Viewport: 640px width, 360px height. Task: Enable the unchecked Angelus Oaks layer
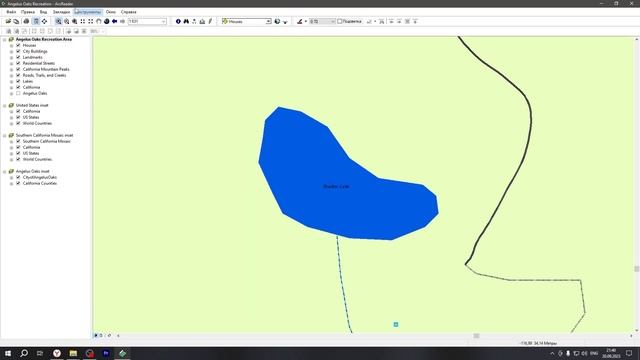tap(18, 93)
